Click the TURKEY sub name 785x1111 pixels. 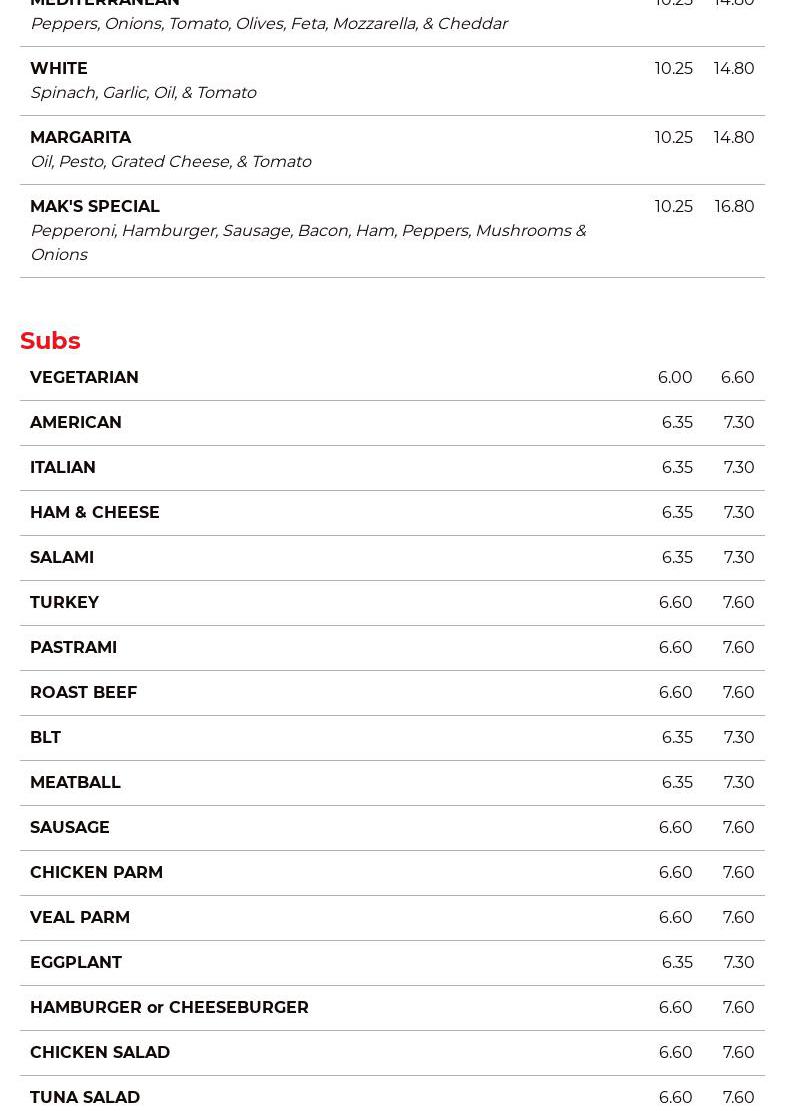click(64, 602)
